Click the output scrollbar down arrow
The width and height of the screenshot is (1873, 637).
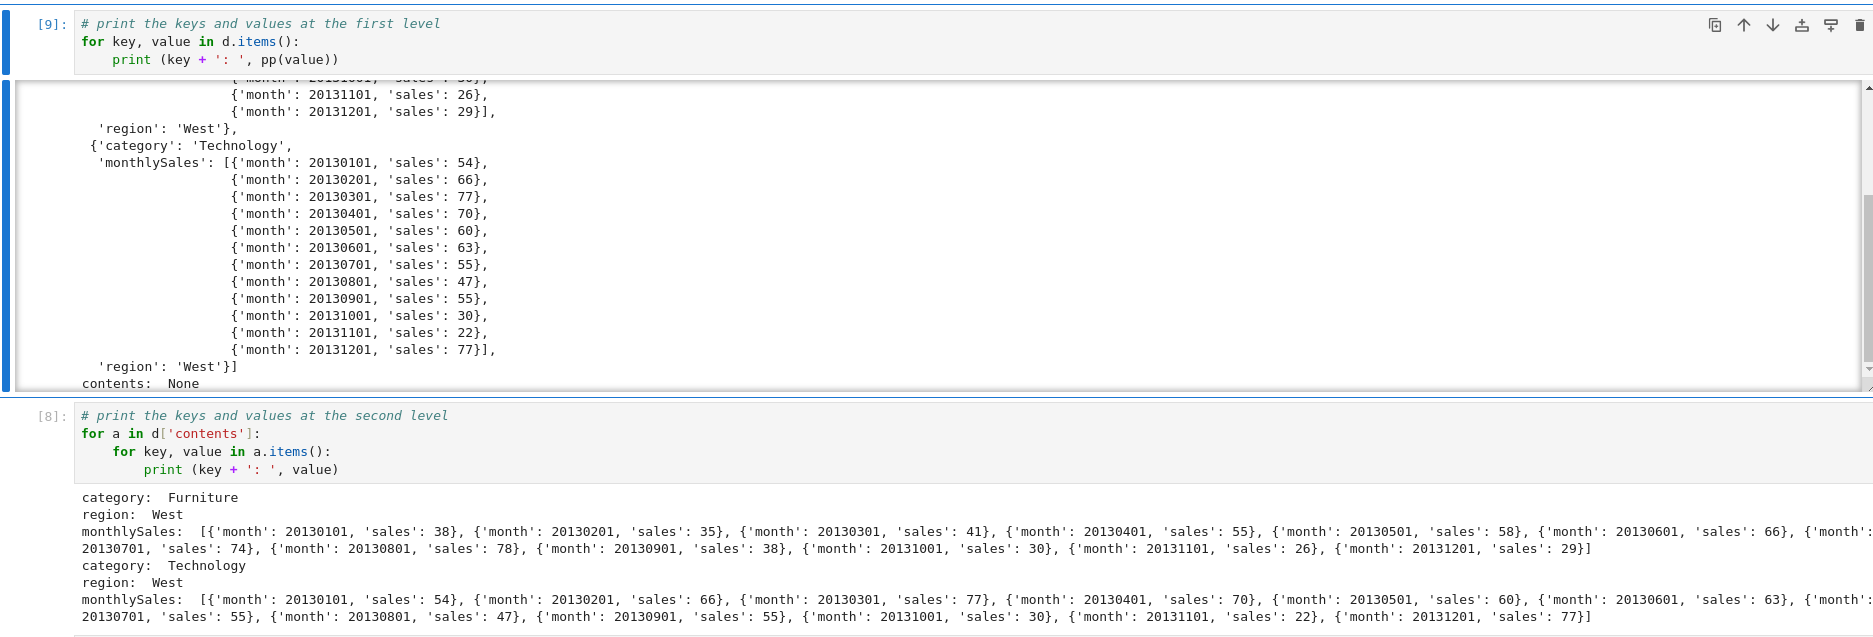pos(1867,369)
